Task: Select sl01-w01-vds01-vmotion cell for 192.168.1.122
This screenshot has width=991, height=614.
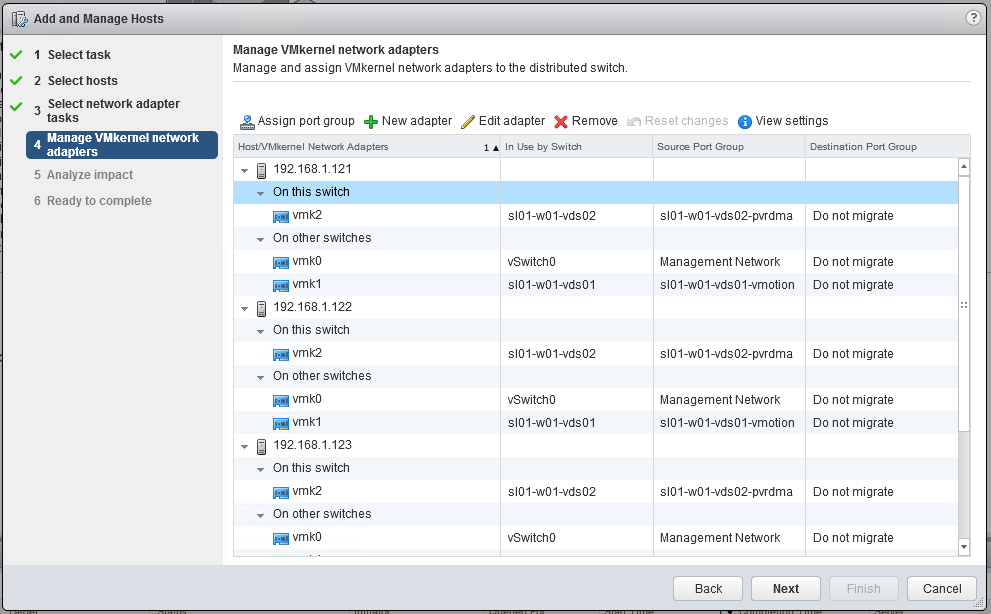Action: coord(727,422)
